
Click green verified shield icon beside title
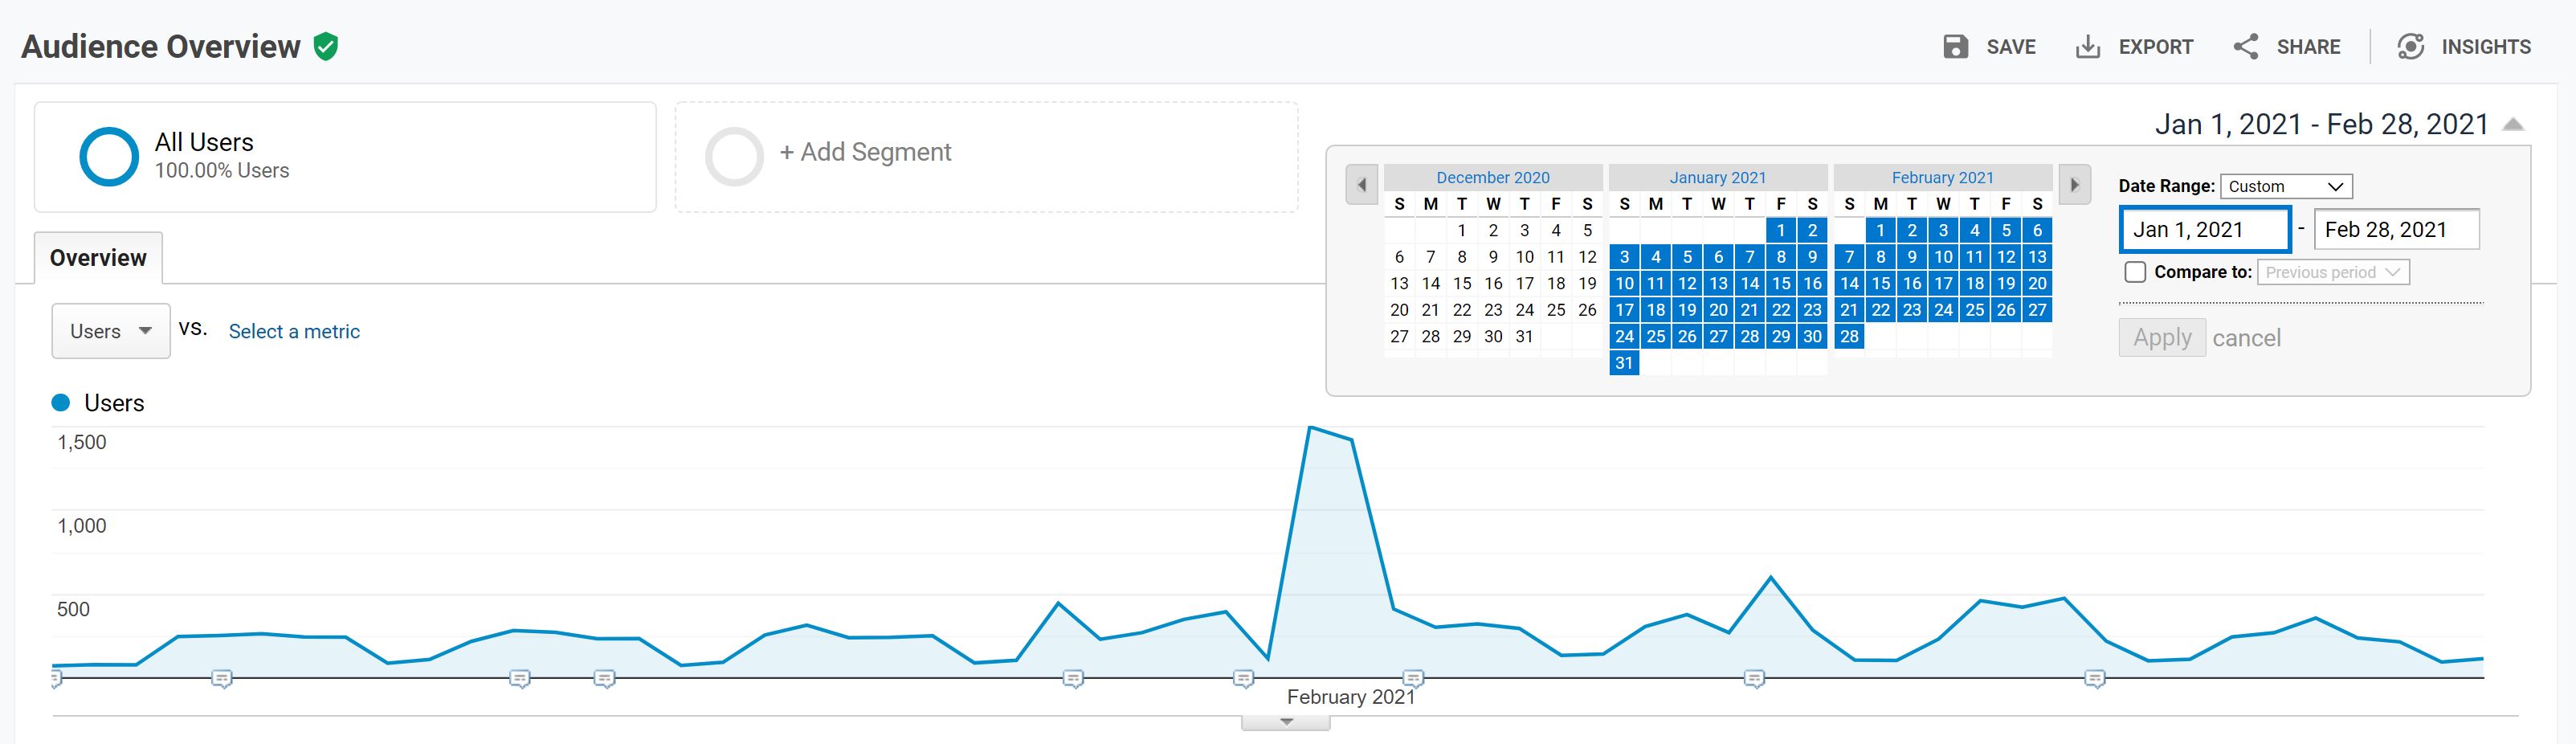click(326, 46)
